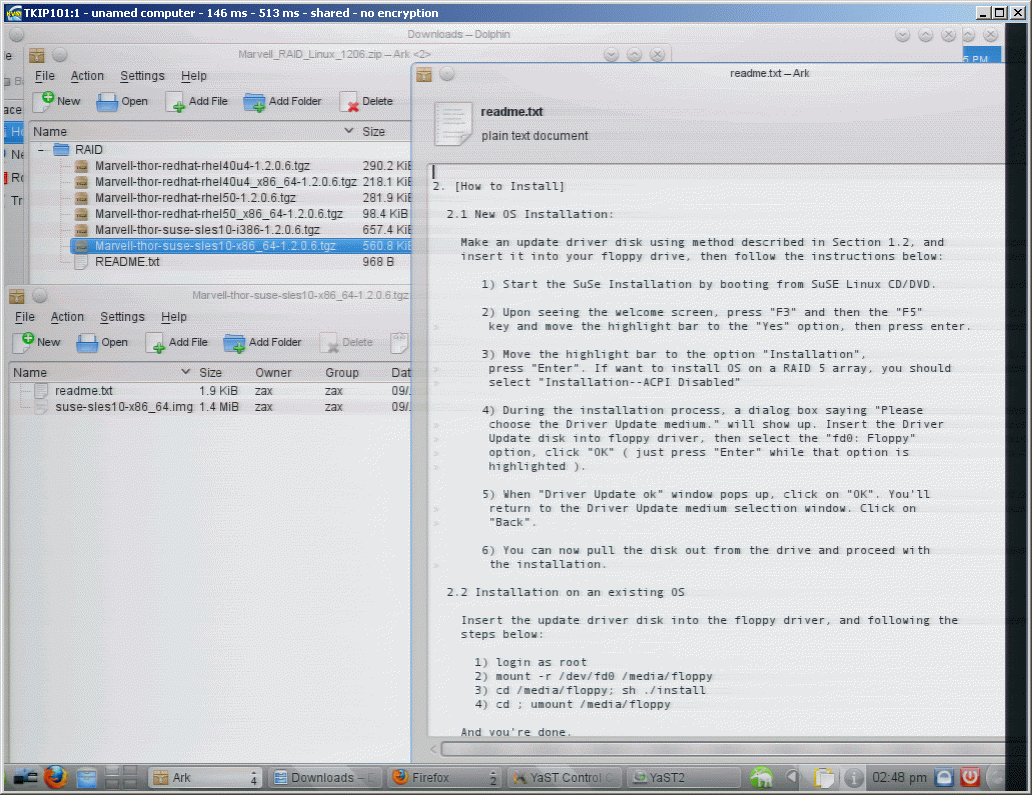
Task: Collapse the RAID folder tree node
Action: (41, 150)
